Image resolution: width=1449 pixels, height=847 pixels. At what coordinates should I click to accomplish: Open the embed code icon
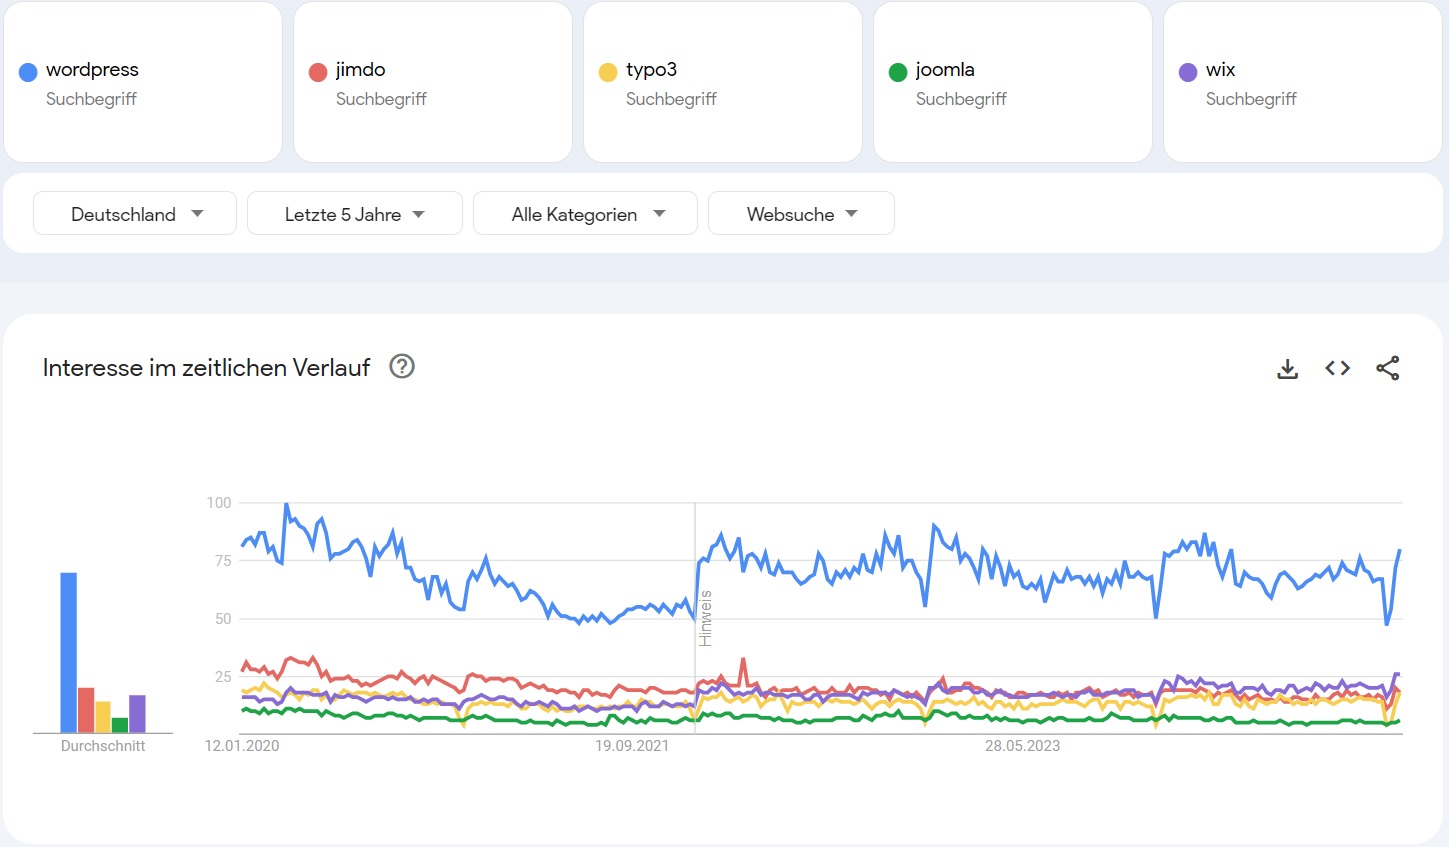click(1338, 368)
